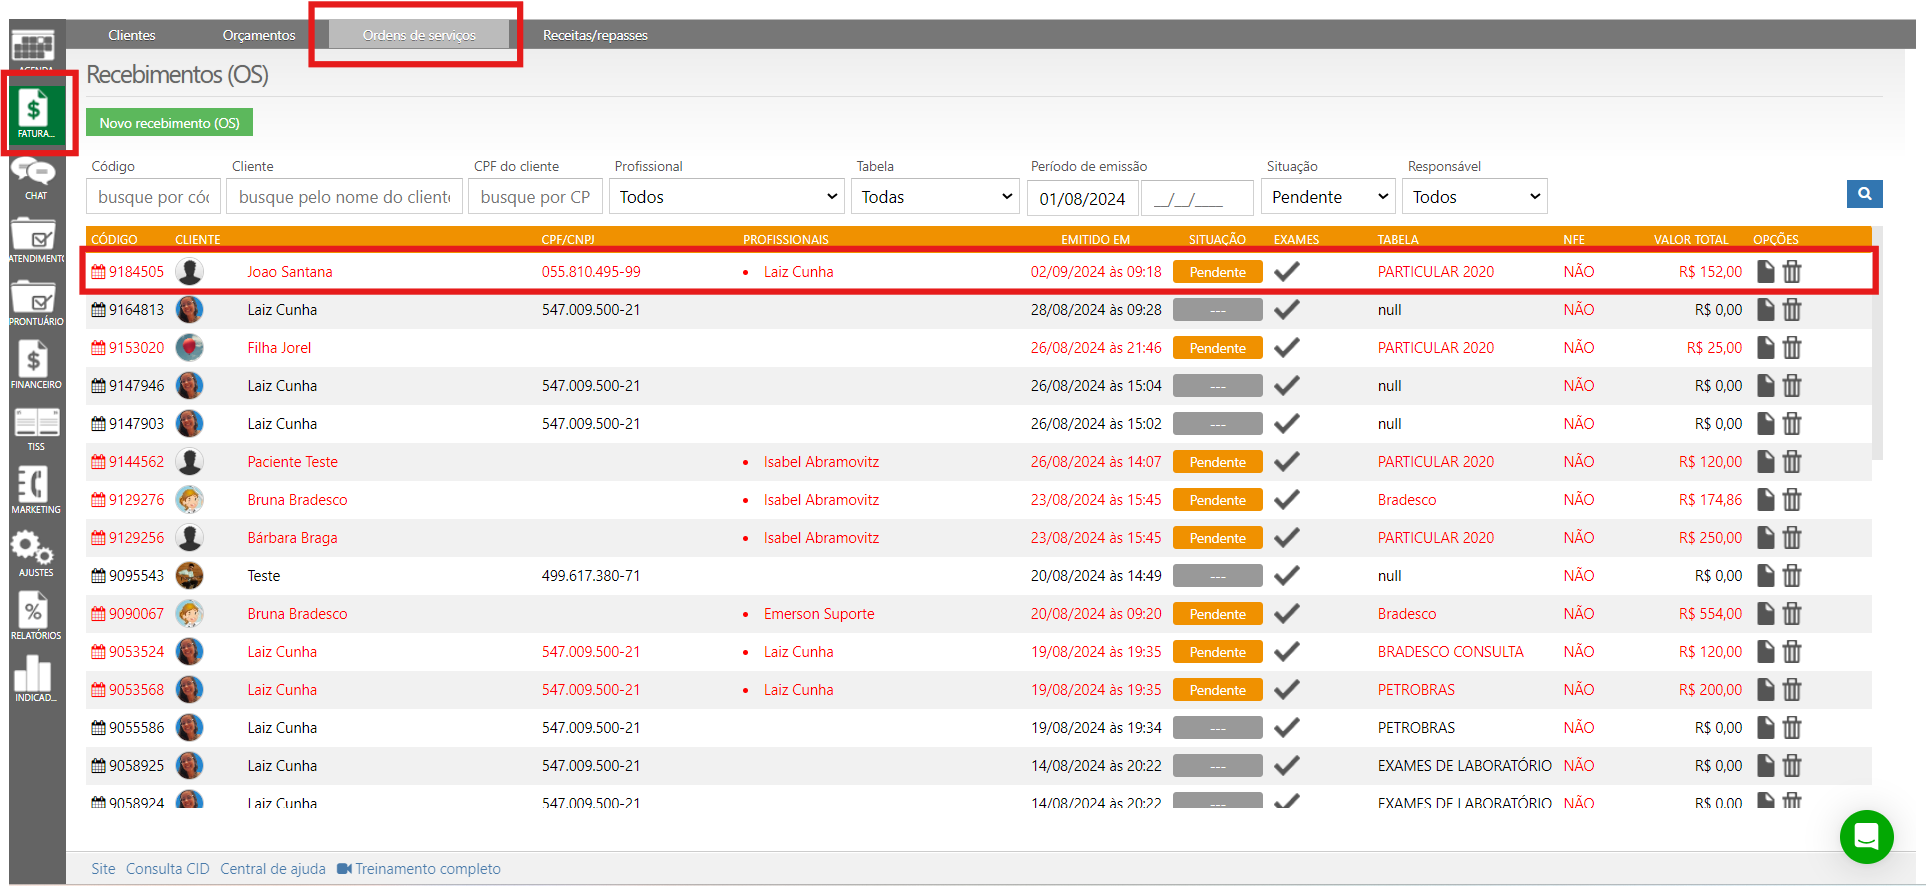The width and height of the screenshot is (1926, 886).
Task: Click Pendente status for order 9184505
Action: pyautogui.click(x=1218, y=272)
